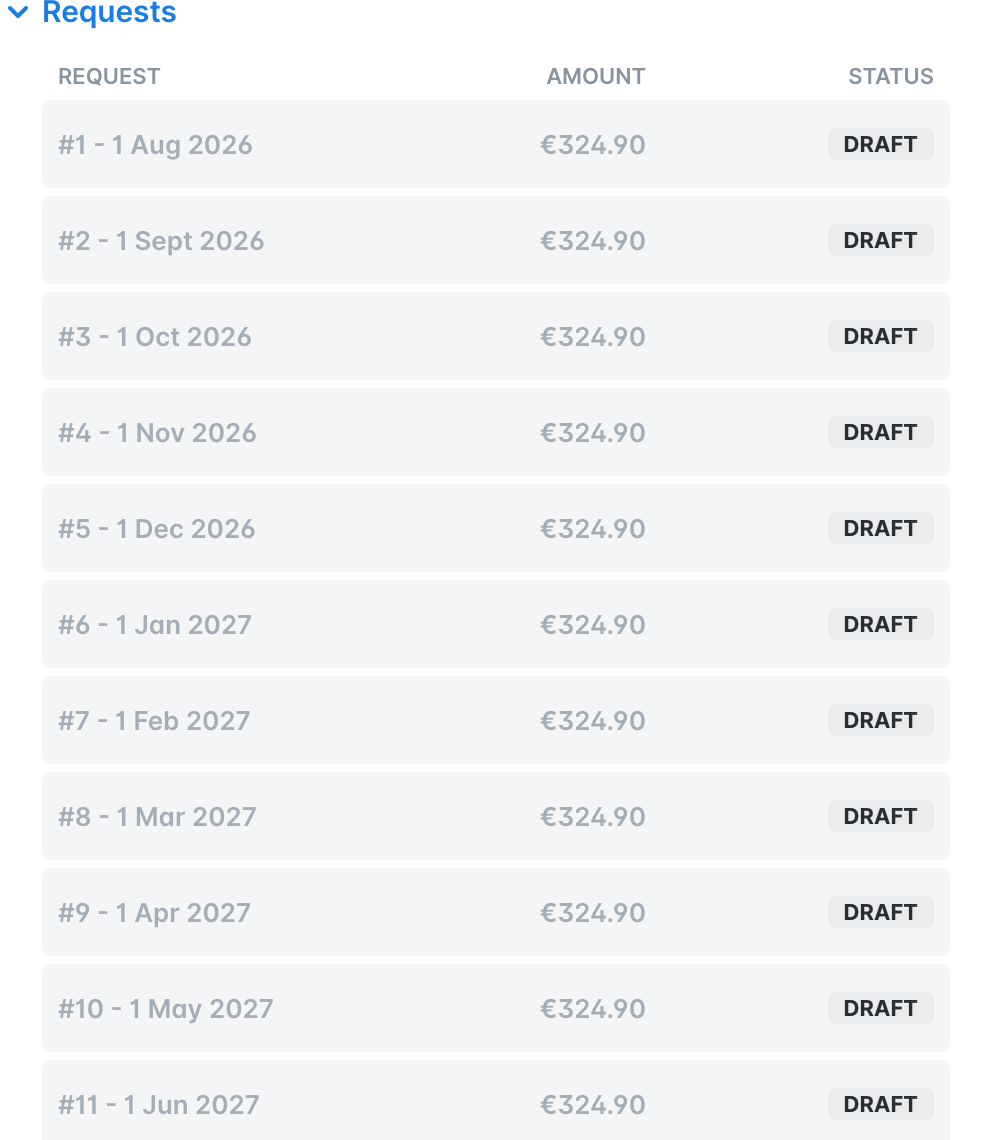Click the DRAFT status of request #10
This screenshot has width=990, height=1140.
tap(880, 1008)
